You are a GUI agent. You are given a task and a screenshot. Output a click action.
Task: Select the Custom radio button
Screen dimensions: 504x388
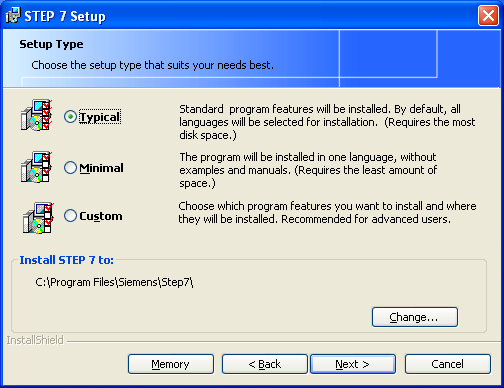(70, 216)
